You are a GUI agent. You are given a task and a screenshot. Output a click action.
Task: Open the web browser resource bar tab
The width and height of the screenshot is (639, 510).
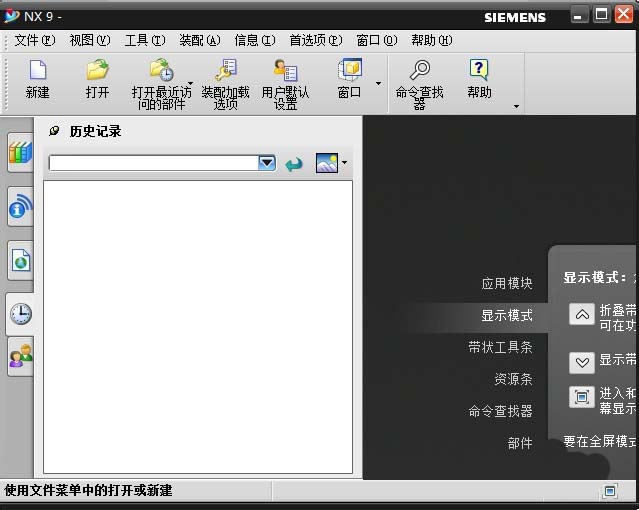20,260
